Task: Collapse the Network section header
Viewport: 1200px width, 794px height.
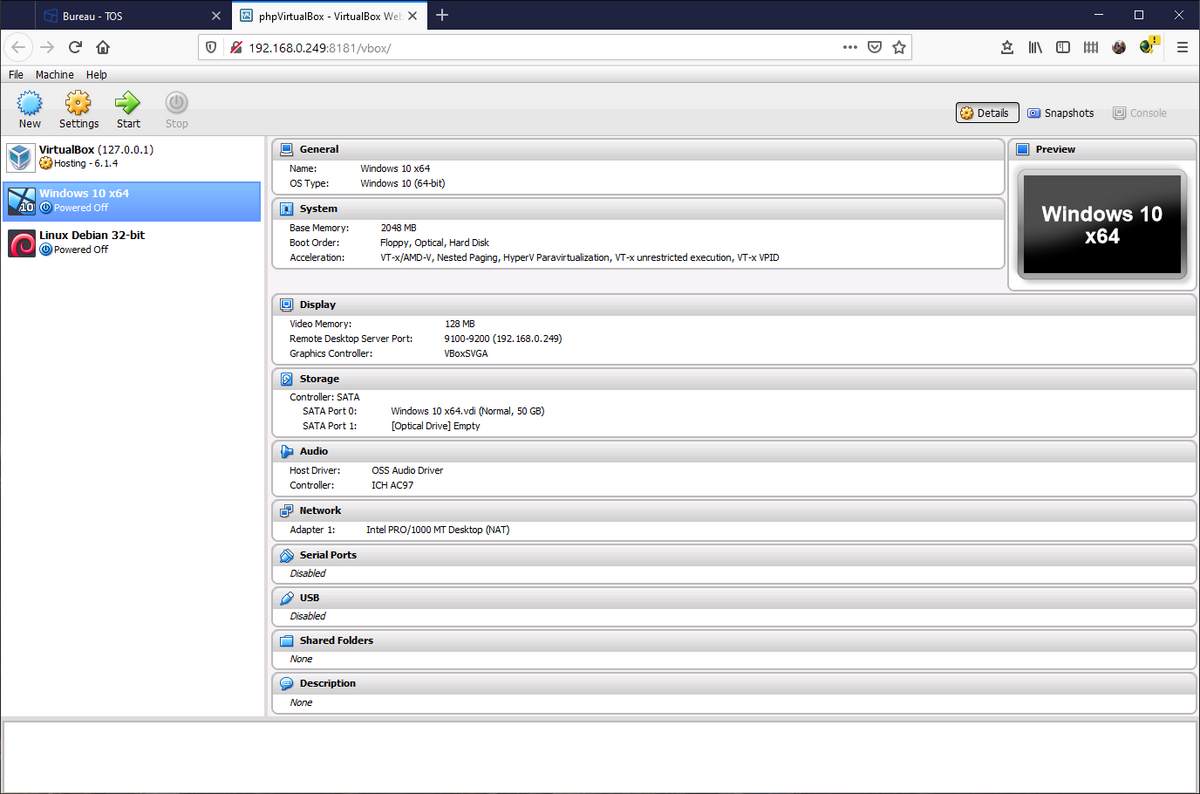Action: click(x=734, y=510)
